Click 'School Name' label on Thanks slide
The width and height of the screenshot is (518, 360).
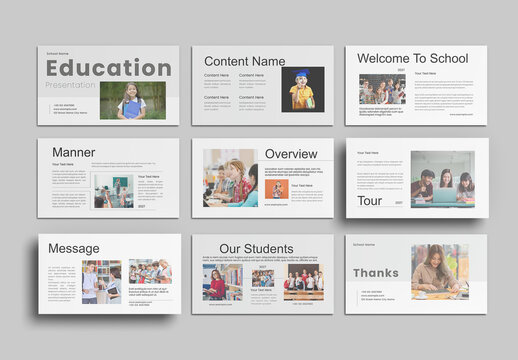(364, 245)
